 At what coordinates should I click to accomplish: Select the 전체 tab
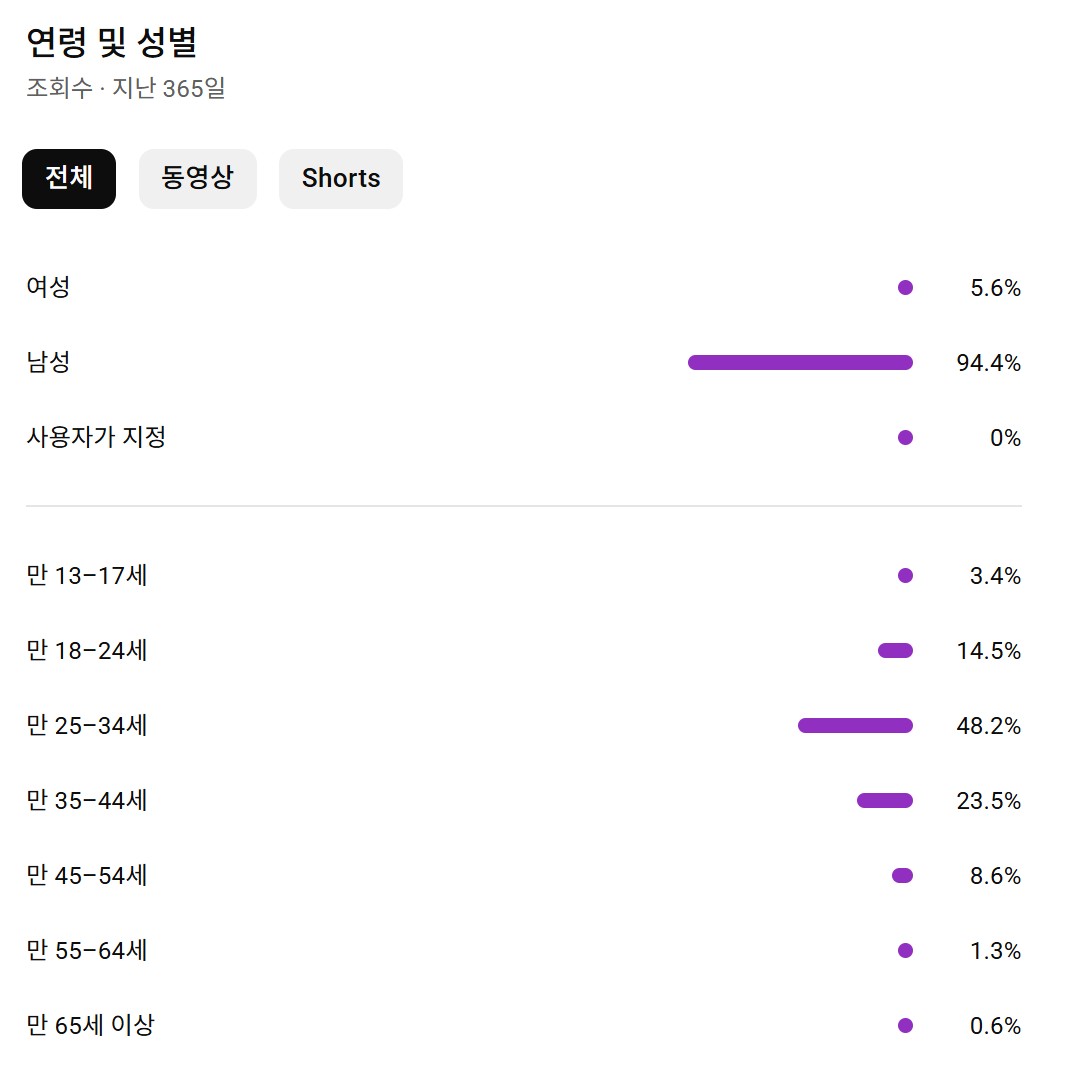69,179
